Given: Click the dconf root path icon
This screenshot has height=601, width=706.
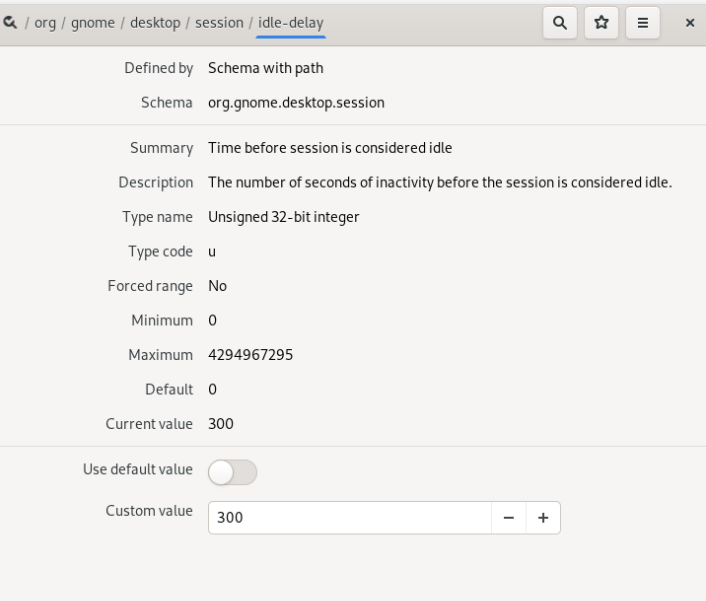Looking at the screenshot, I should [x=10, y=23].
